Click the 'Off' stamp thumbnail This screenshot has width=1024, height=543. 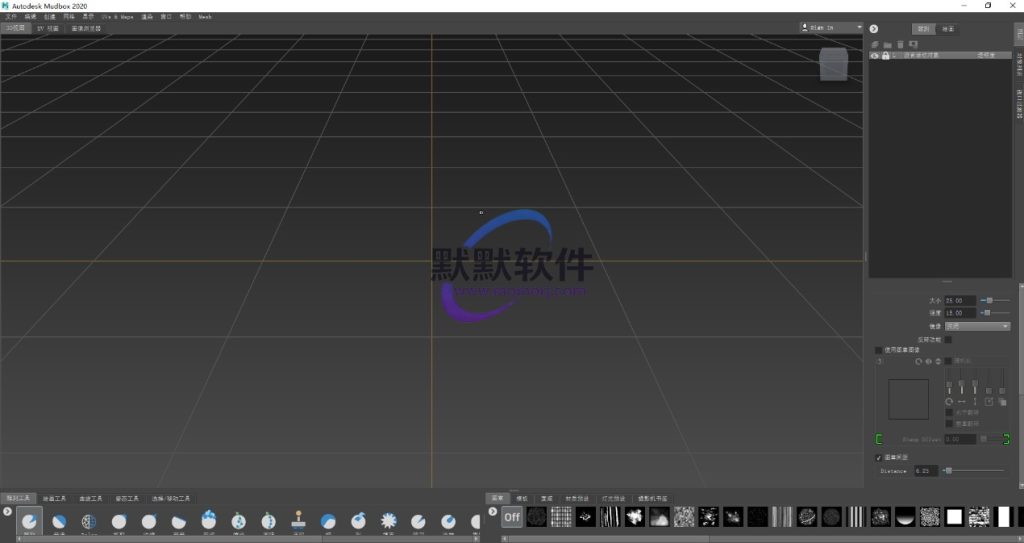[512, 517]
